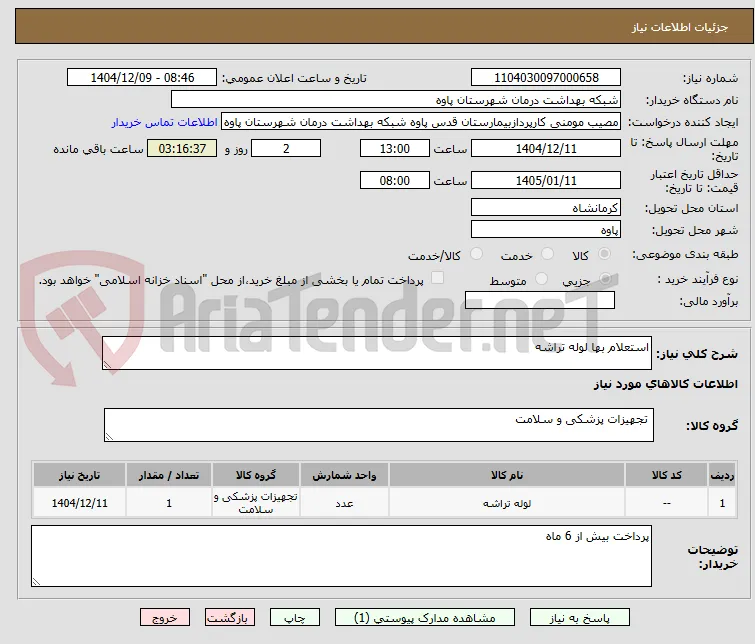Select the کالا radio button
Image resolution: width=755 pixels, height=644 pixels.
tap(604, 254)
